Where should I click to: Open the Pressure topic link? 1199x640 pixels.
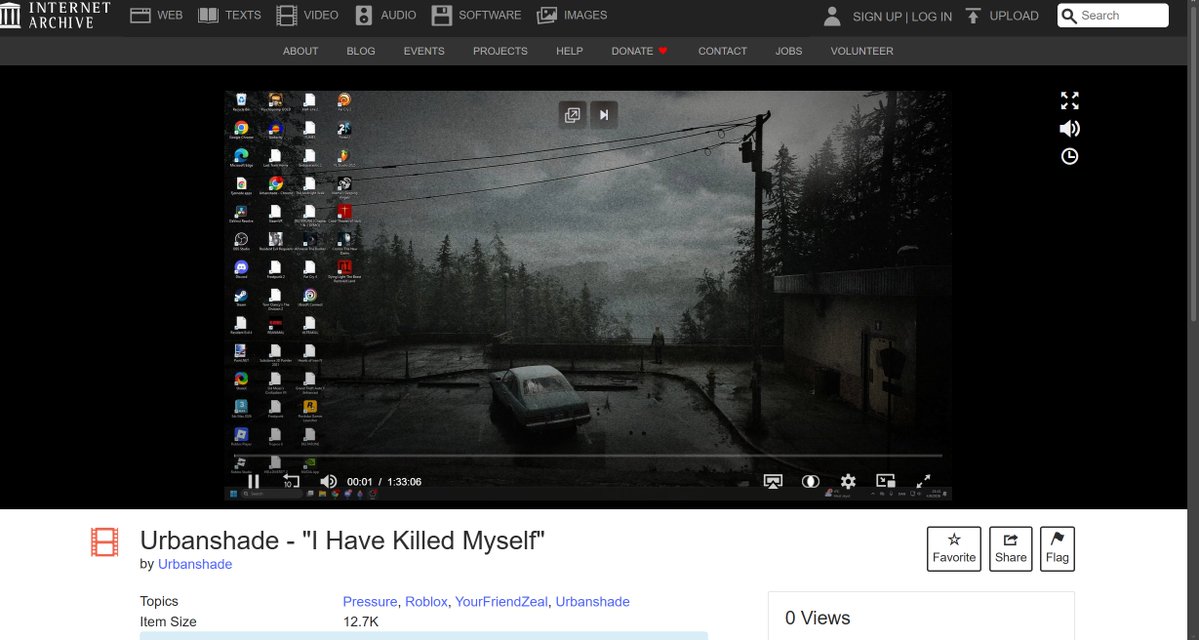tap(370, 602)
